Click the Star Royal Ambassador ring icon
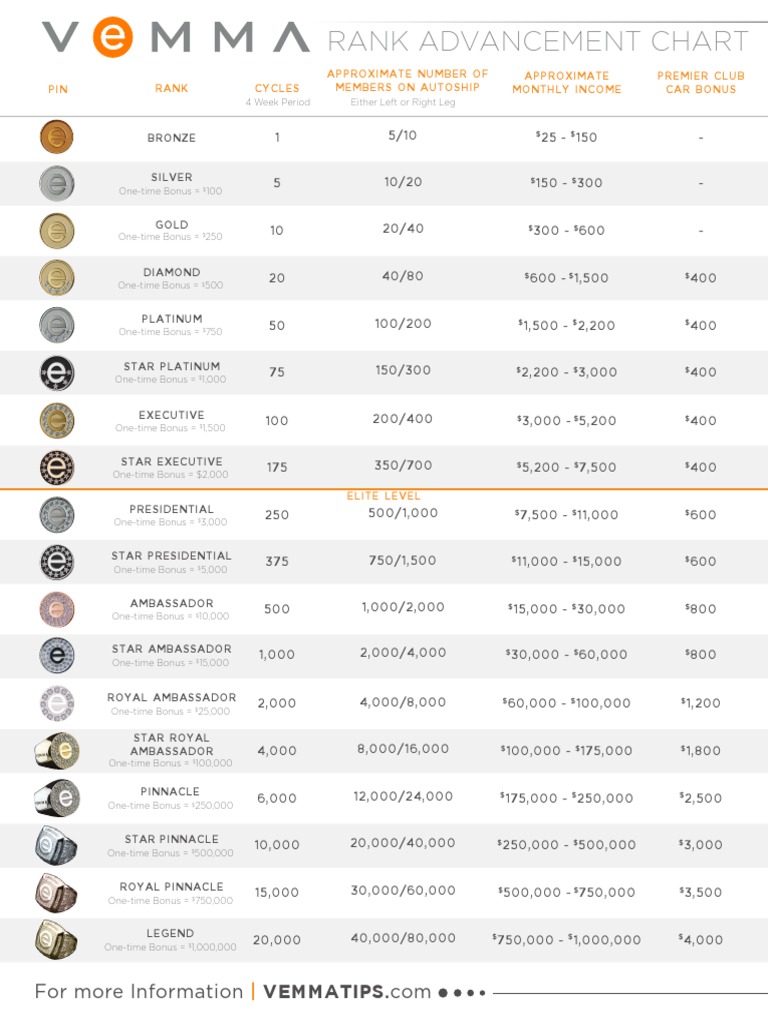Viewport: 768px width, 1024px height. (57, 750)
